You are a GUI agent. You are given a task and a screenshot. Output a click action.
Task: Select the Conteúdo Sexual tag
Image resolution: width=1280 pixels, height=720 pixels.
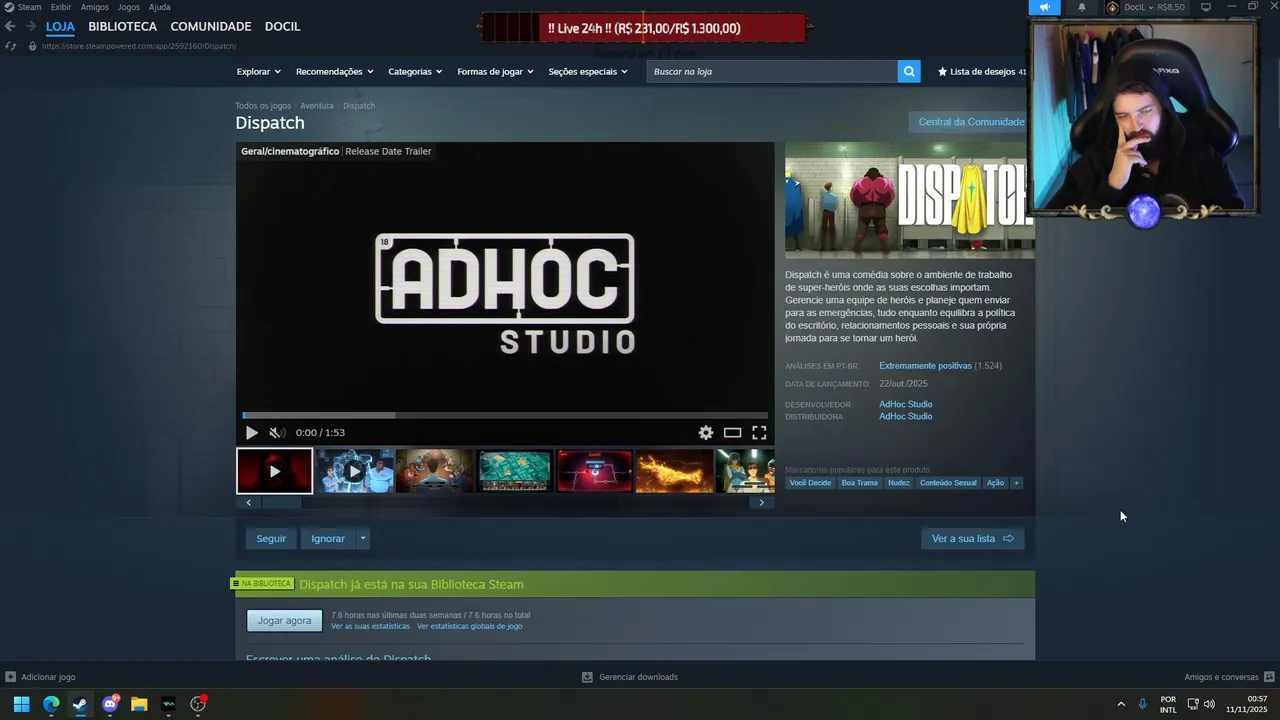point(948,483)
